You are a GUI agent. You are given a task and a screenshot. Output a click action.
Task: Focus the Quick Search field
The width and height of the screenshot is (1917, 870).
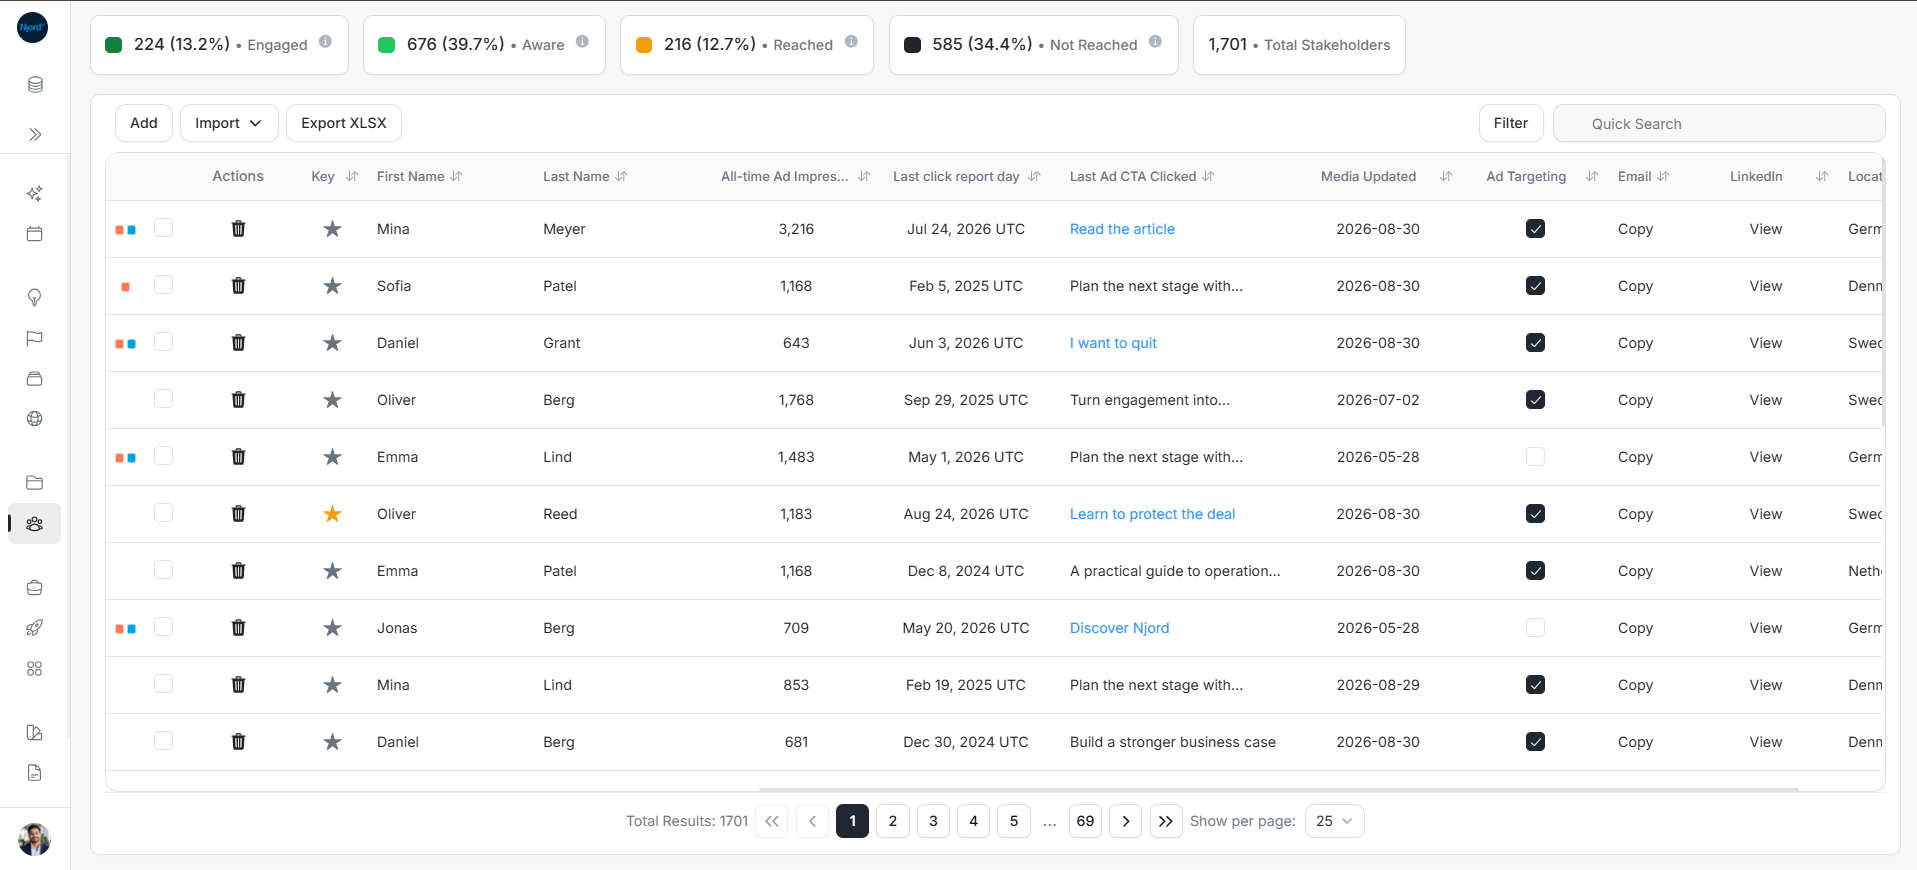click(1719, 123)
